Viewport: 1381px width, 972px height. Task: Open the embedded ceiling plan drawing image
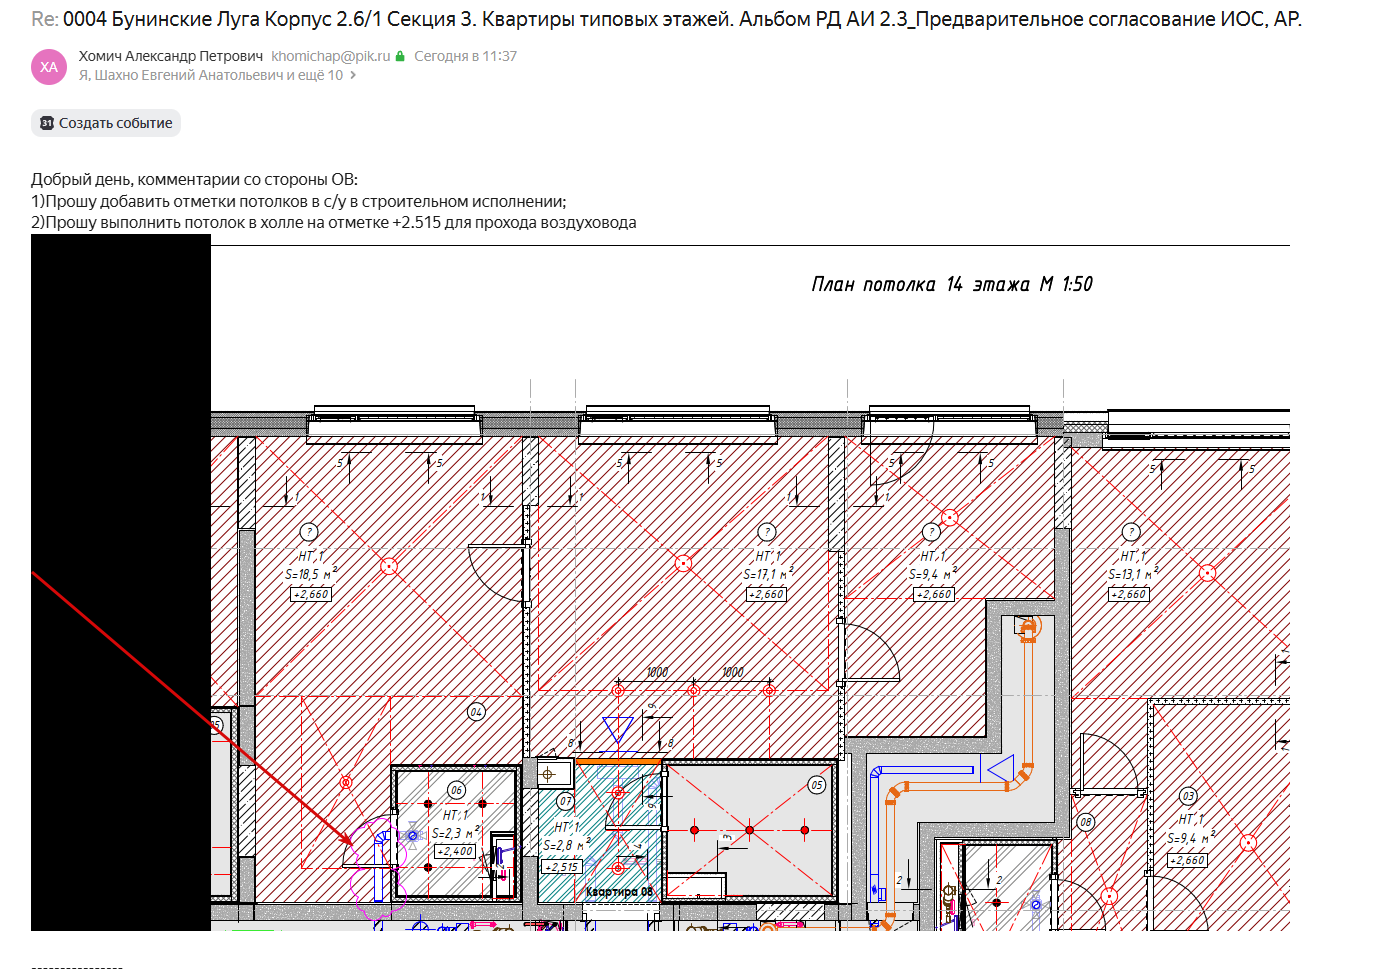pos(660,583)
